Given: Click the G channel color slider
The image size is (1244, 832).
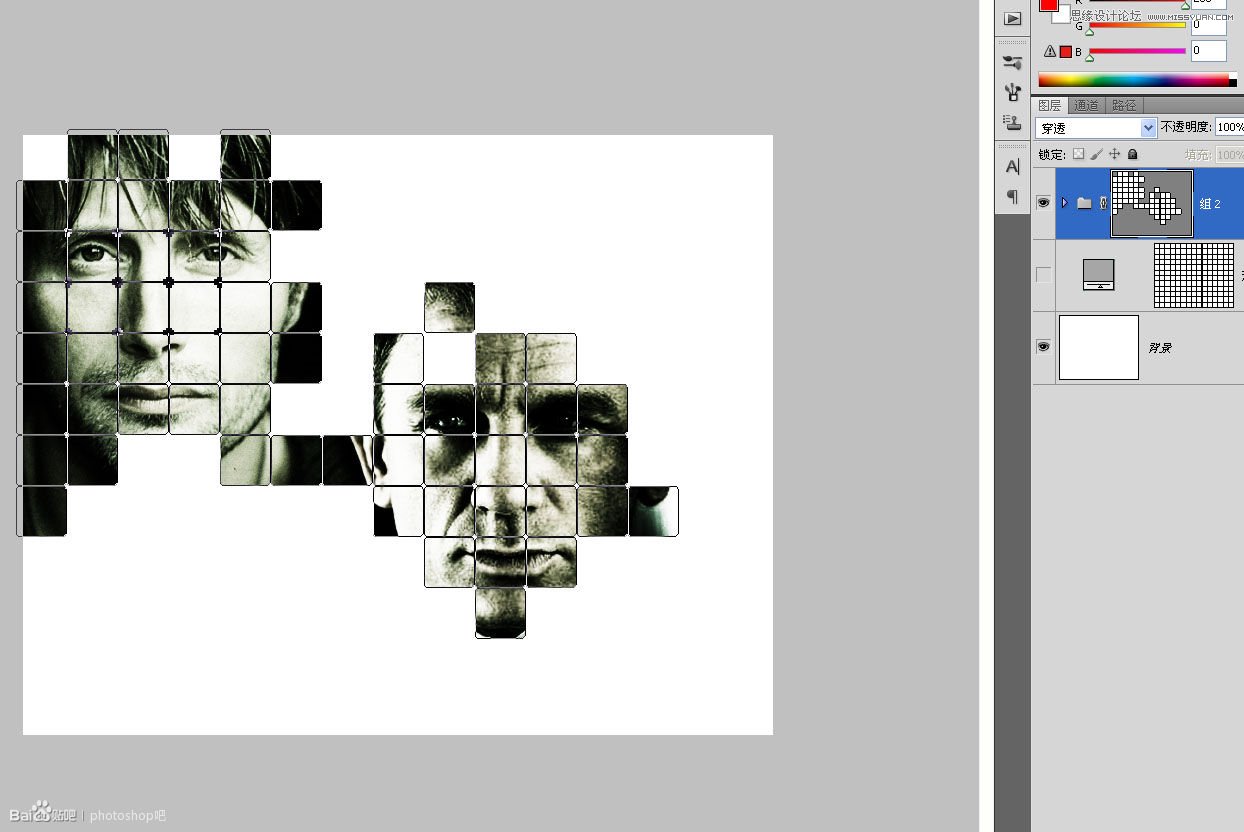Looking at the screenshot, I should [1137, 26].
